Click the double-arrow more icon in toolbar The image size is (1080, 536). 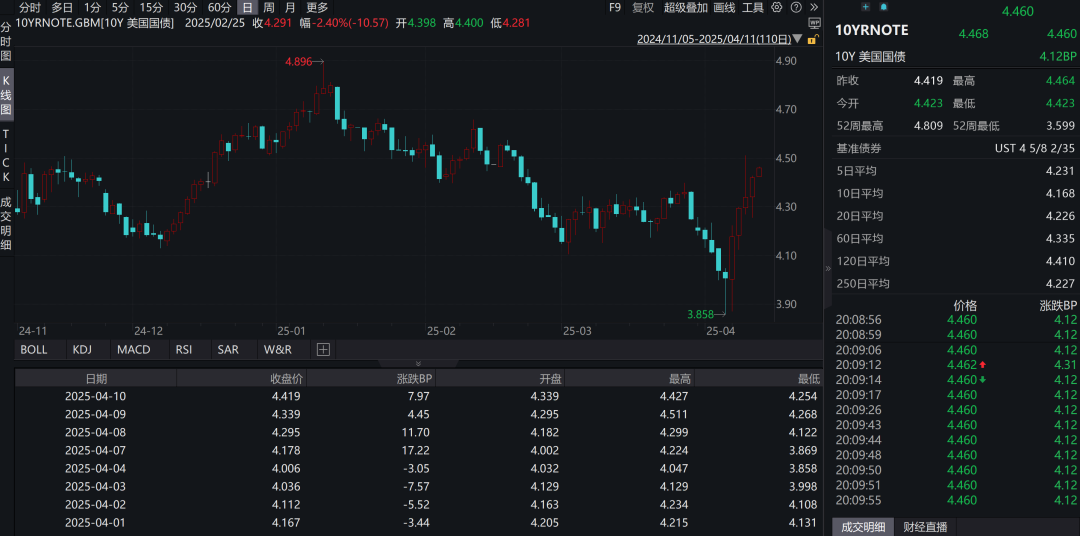click(815, 7)
